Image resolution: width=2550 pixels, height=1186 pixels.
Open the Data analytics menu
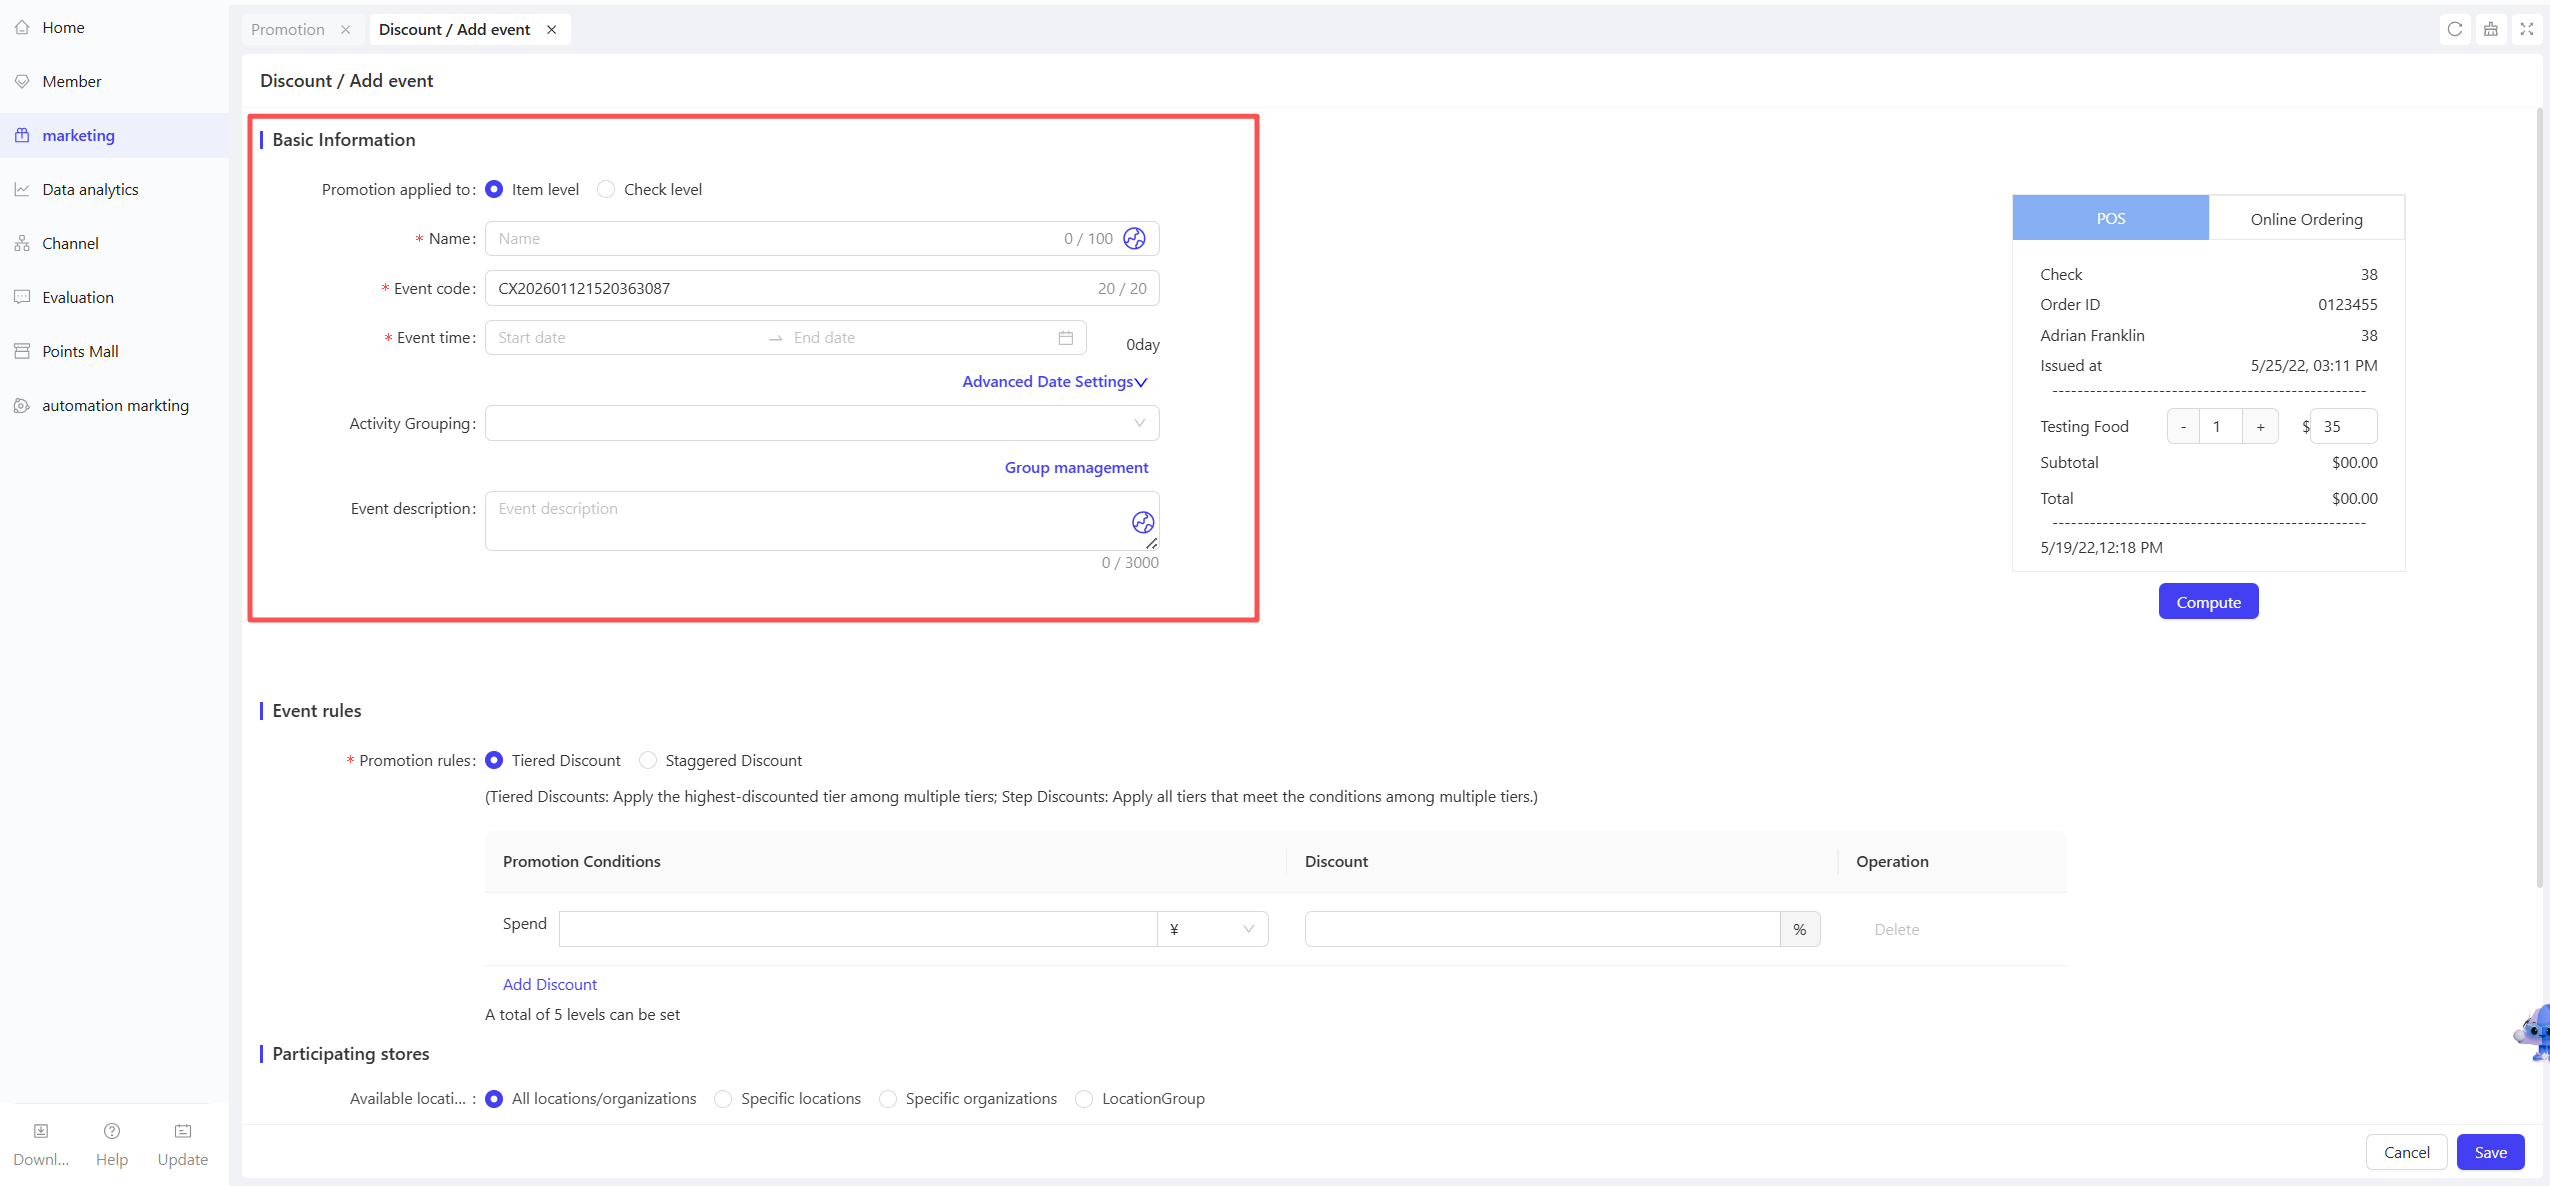click(90, 189)
